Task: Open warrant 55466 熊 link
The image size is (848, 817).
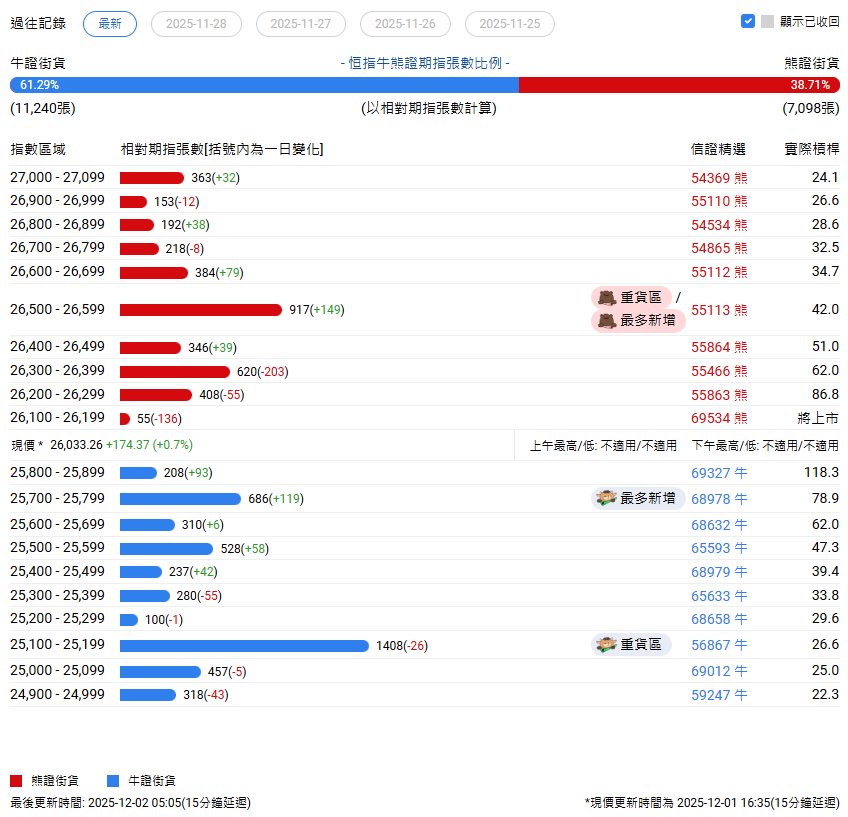Action: tap(719, 371)
